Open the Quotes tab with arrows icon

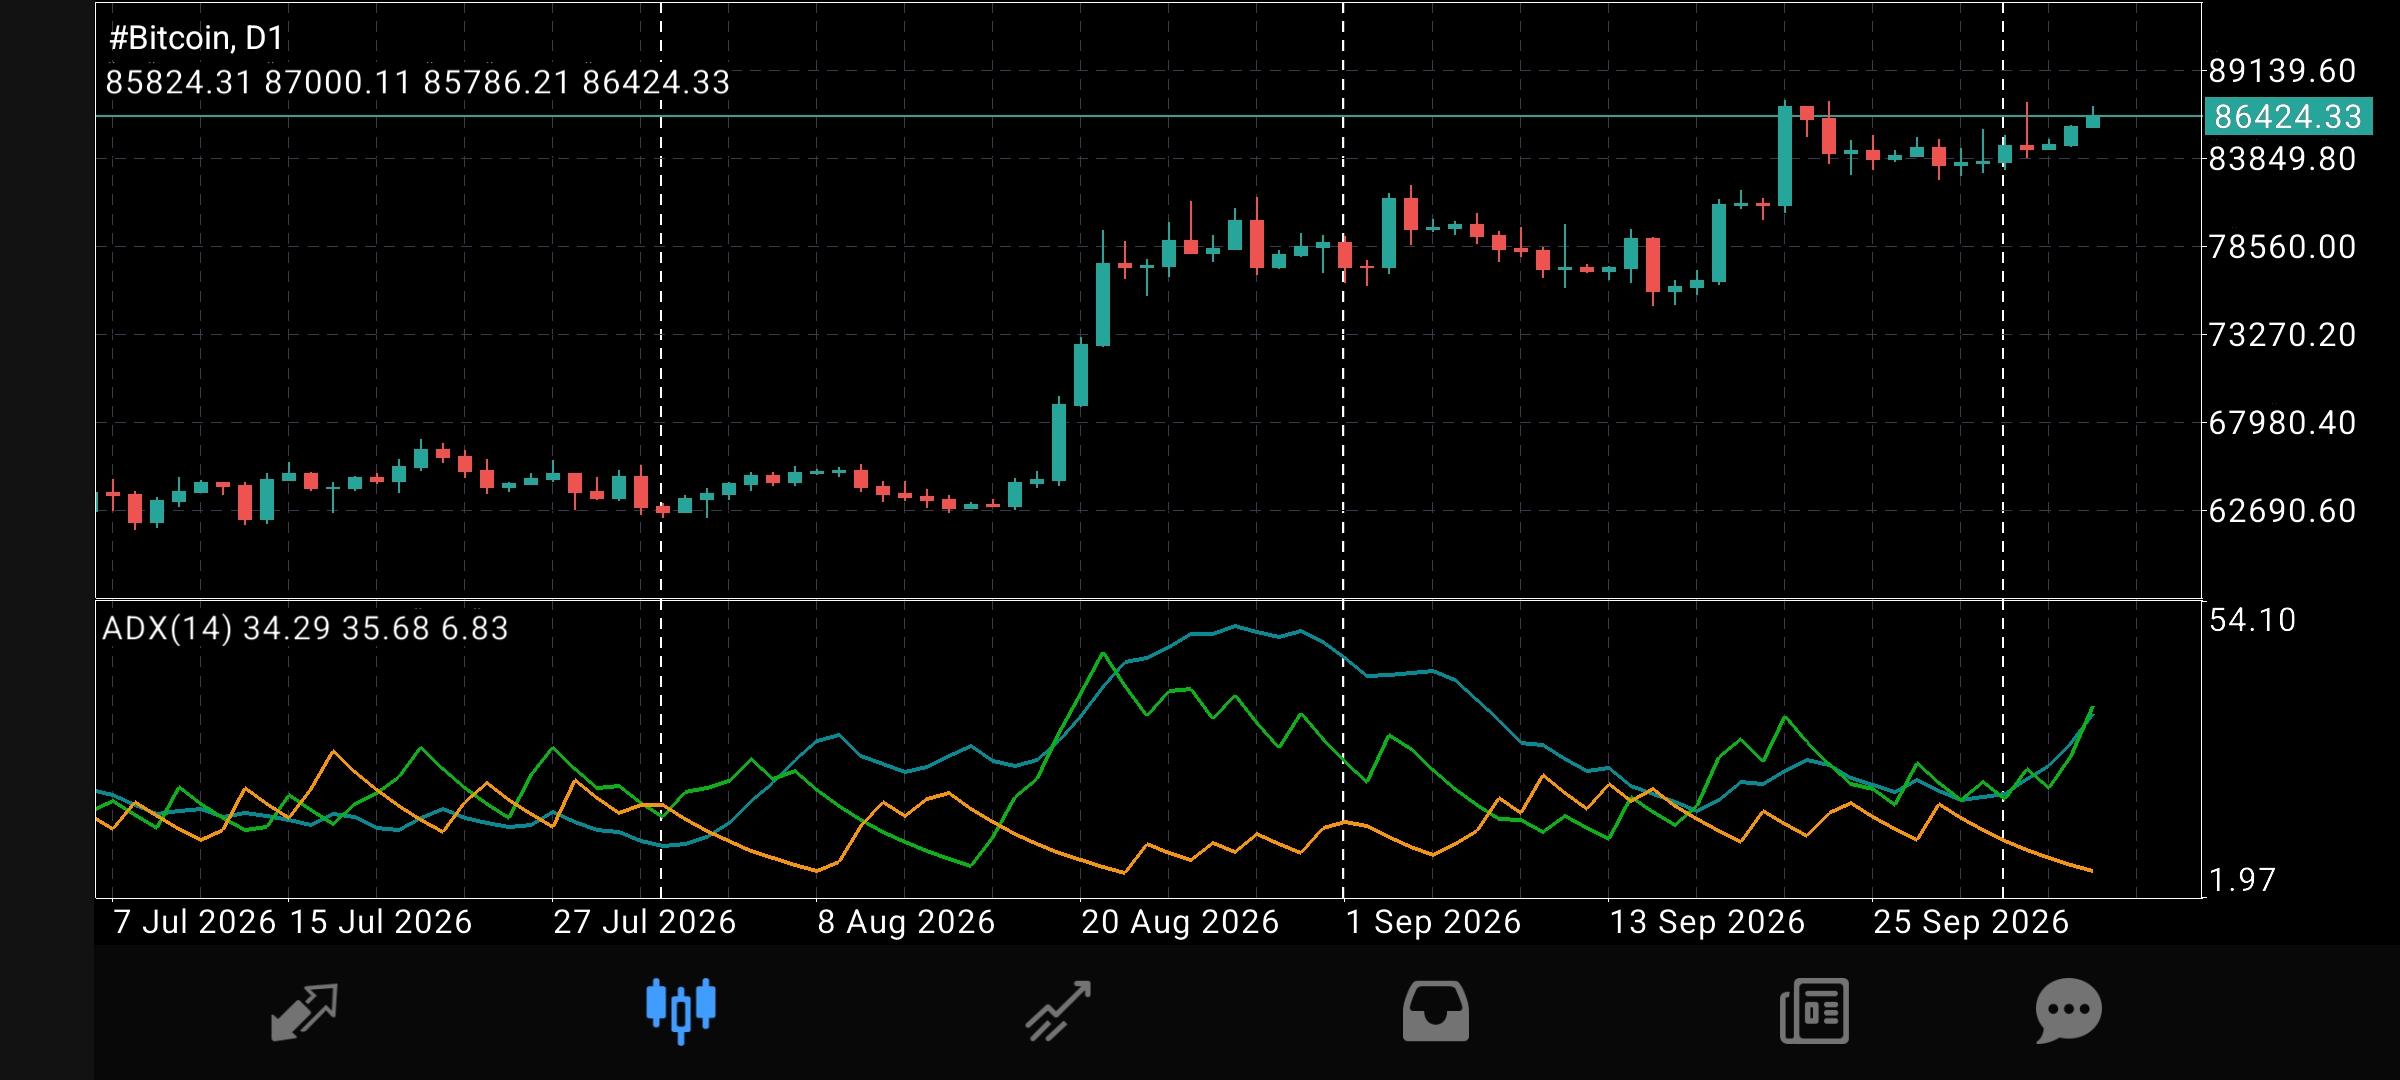305,1012
